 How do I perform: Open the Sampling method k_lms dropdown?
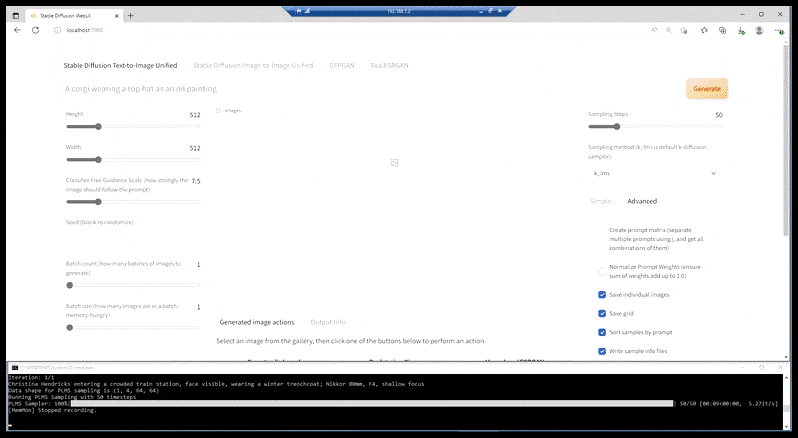coord(654,173)
